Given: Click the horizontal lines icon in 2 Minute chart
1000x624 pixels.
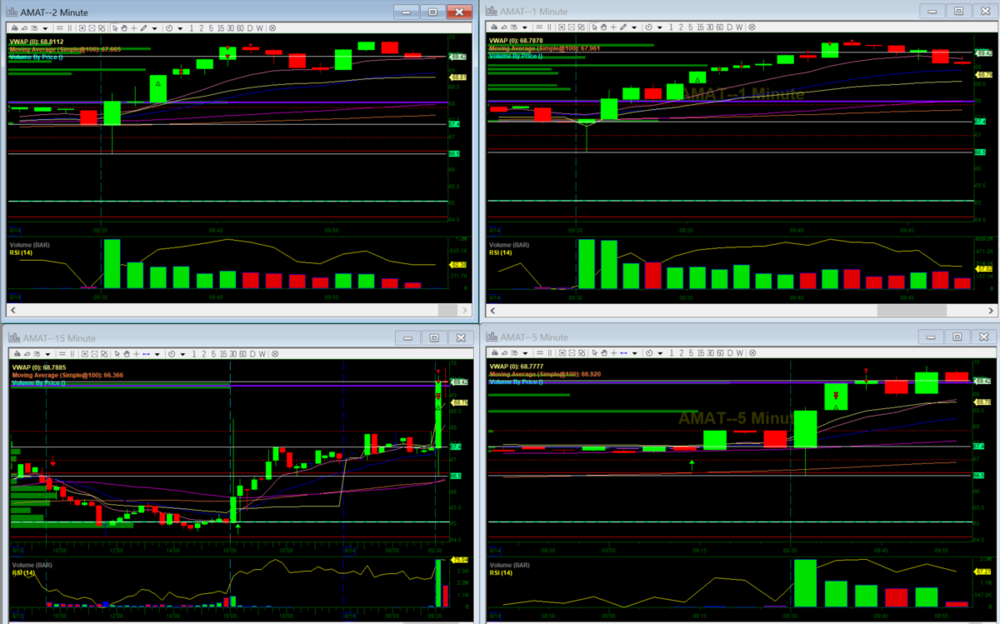Looking at the screenshot, I should pyautogui.click(x=60, y=28).
